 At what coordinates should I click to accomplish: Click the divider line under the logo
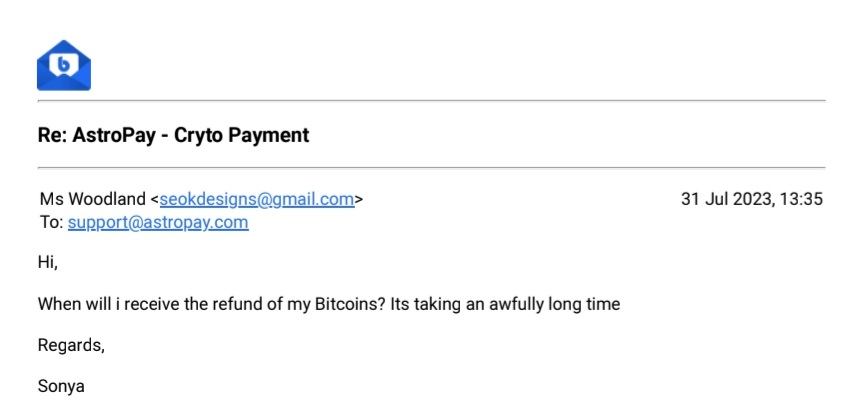tap(431, 101)
